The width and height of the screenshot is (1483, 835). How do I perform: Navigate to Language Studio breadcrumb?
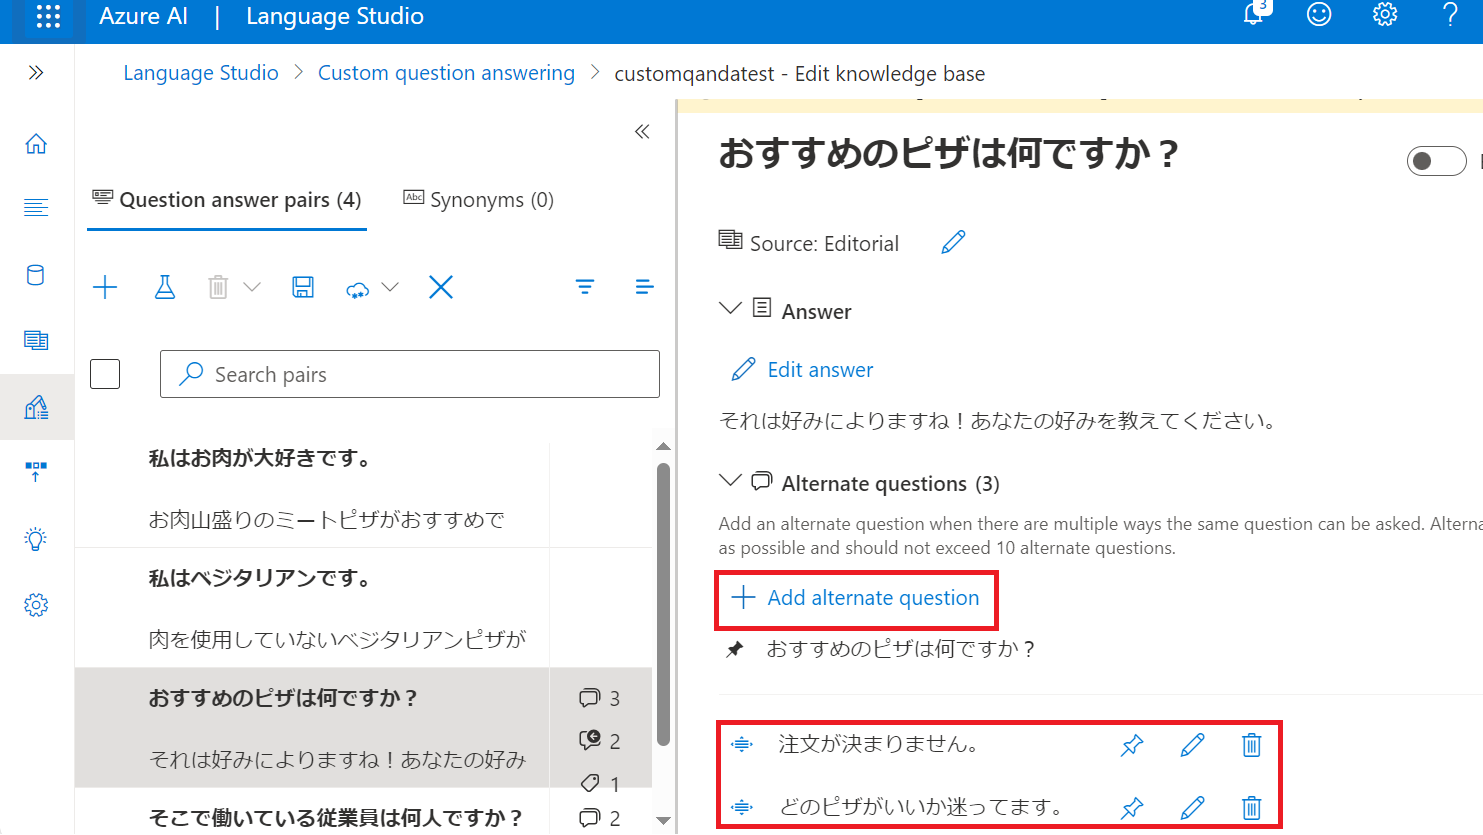click(201, 73)
